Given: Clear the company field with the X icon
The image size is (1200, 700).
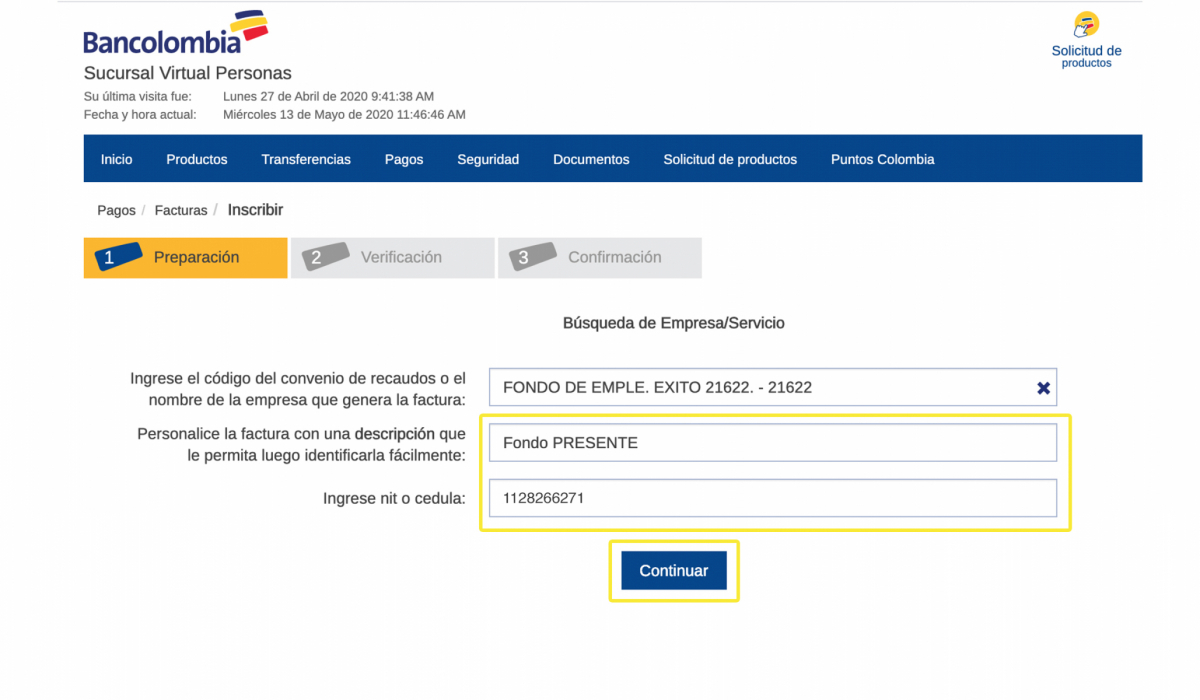Looking at the screenshot, I should pyautogui.click(x=1043, y=388).
